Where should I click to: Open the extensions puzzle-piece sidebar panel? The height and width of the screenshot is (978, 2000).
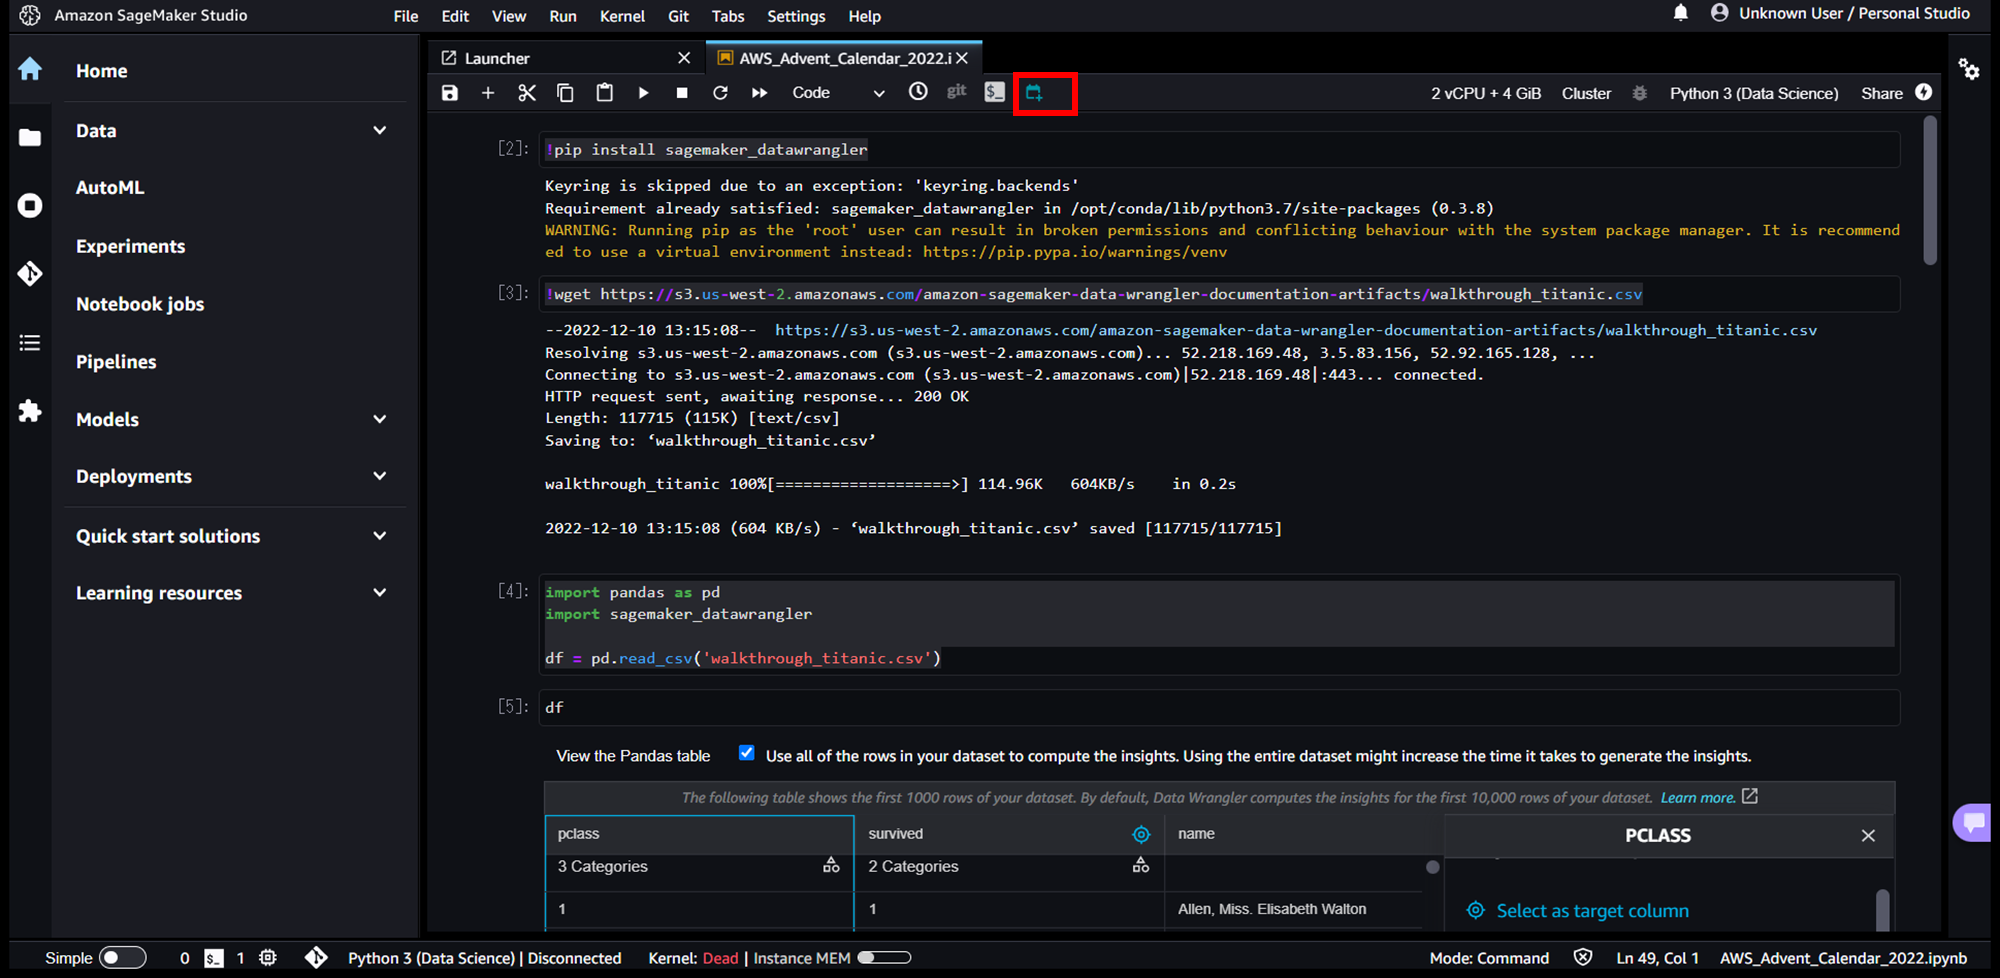coord(30,412)
